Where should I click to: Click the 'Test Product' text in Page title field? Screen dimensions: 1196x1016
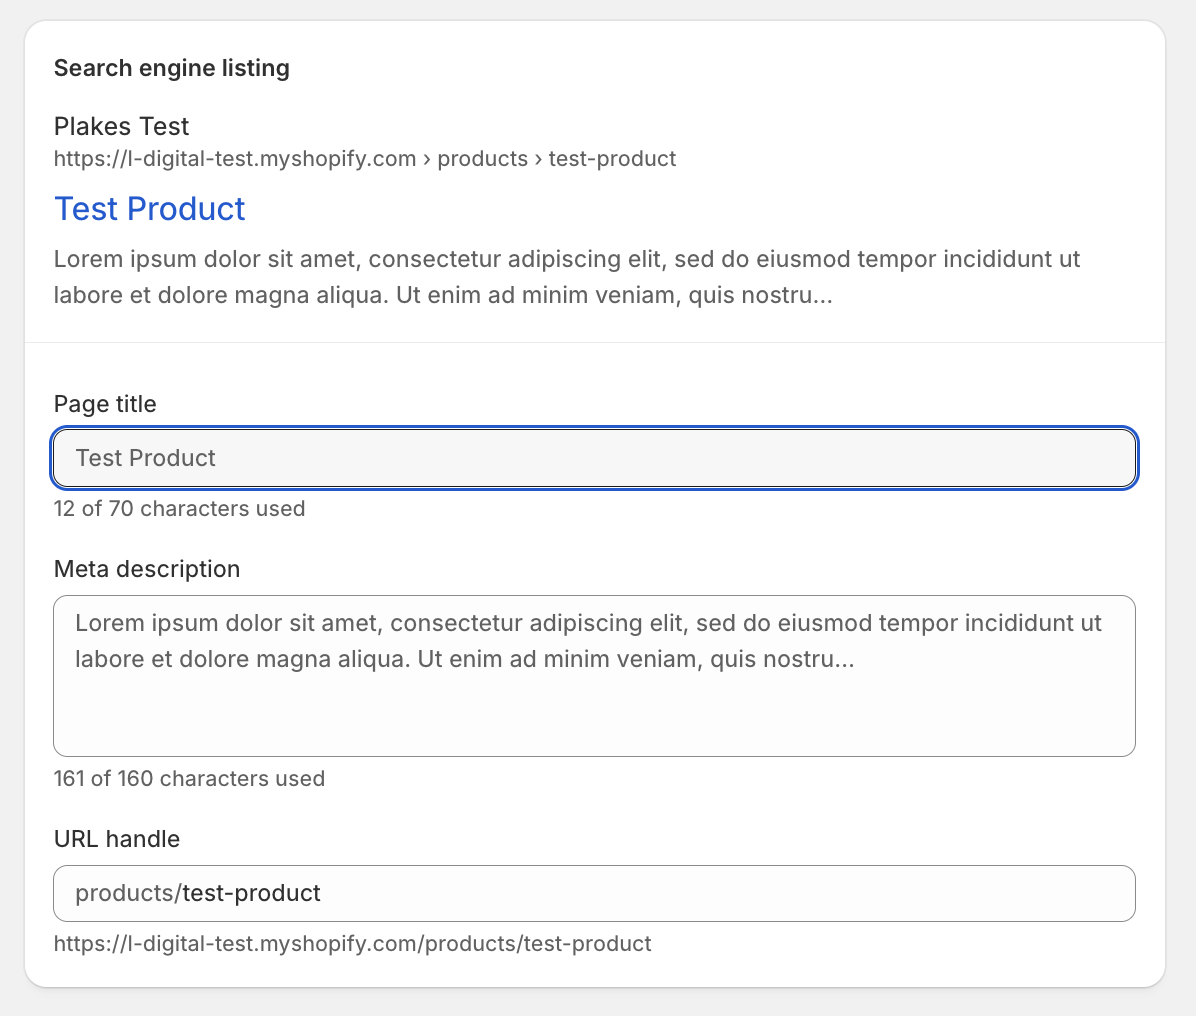click(146, 458)
